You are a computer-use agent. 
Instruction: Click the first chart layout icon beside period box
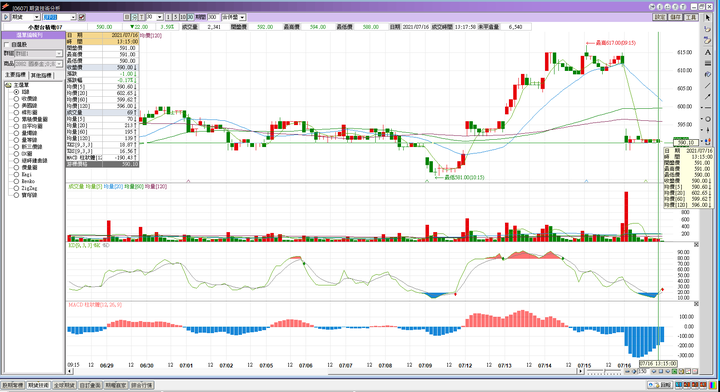[x=127, y=17]
